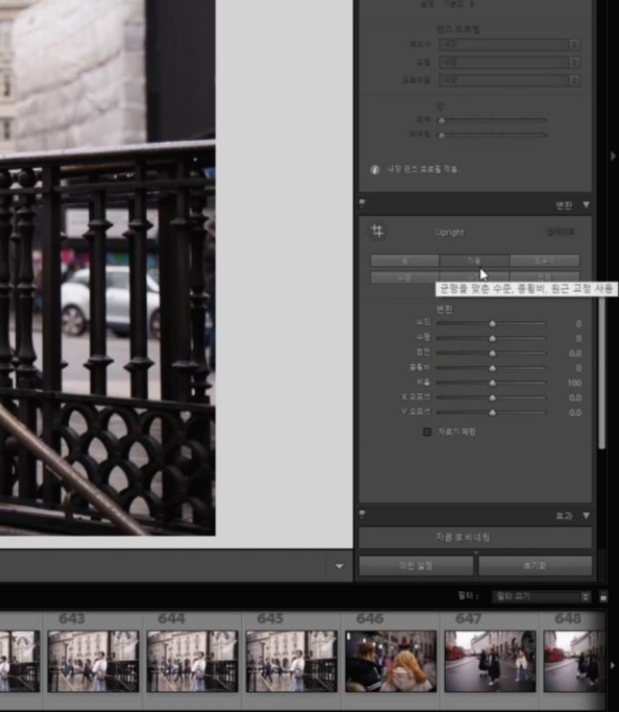Click the Upright label text

coord(450,232)
